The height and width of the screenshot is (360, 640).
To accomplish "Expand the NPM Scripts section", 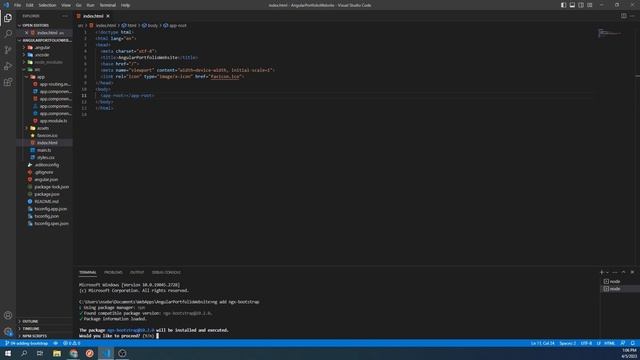I will [x=44, y=336].
